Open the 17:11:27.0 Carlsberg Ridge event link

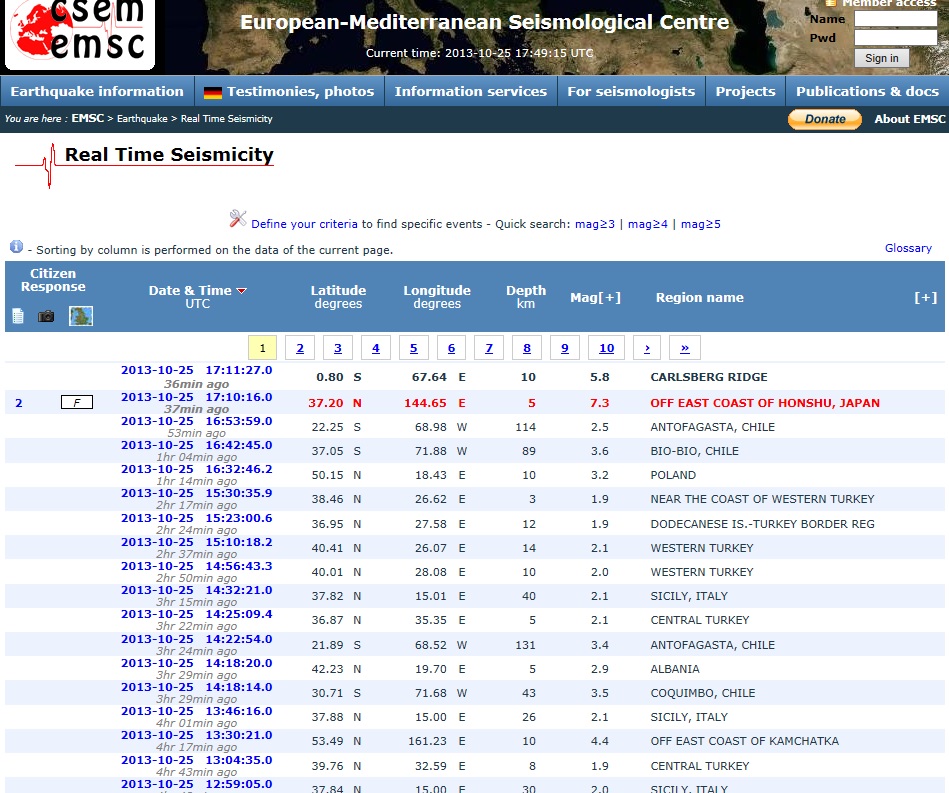(x=197, y=370)
